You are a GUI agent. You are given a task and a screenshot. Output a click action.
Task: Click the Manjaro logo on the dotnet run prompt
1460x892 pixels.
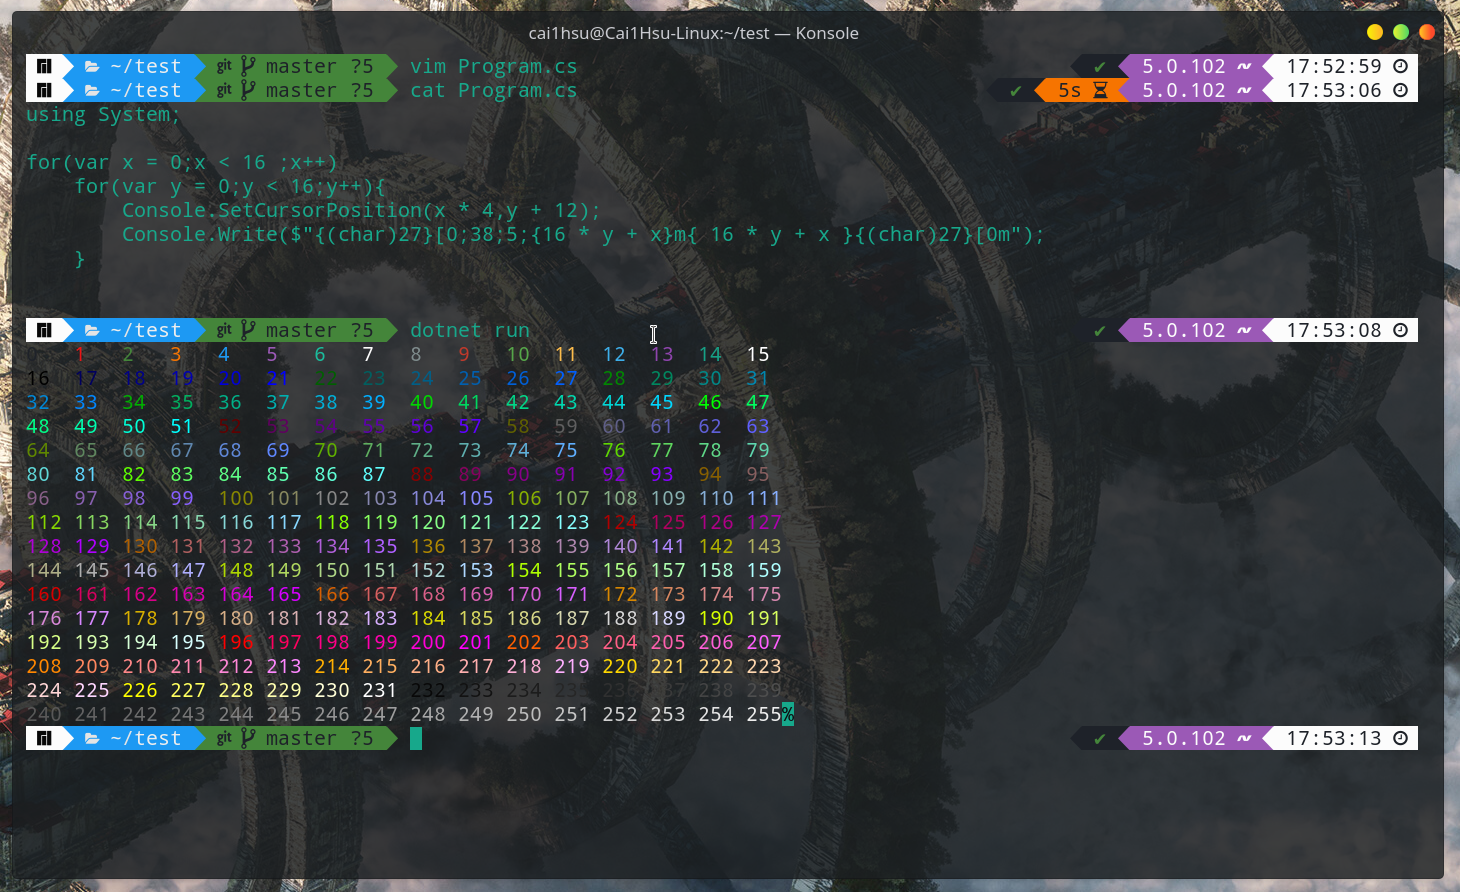[44, 330]
